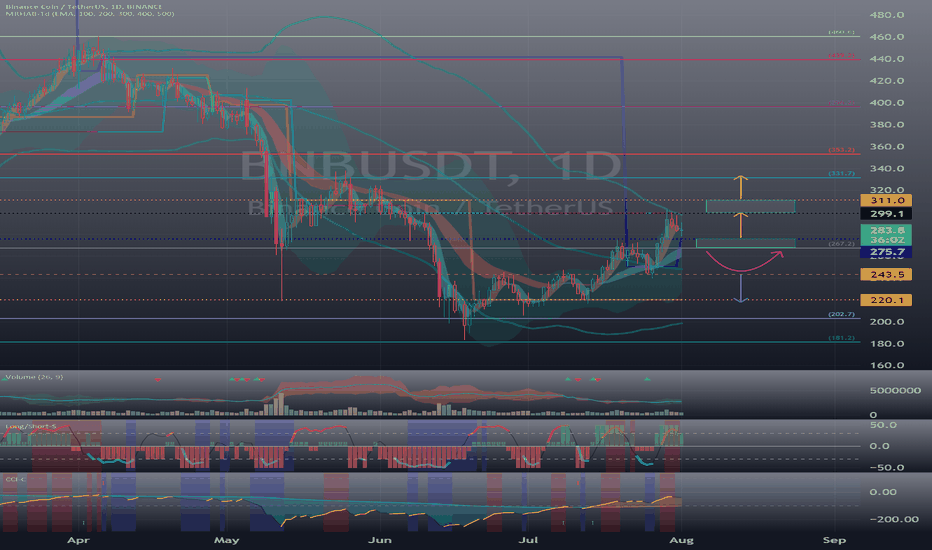Click the Binance Coin / TetherUS chart title
Viewport: 932px width, 550px height.
83,7
